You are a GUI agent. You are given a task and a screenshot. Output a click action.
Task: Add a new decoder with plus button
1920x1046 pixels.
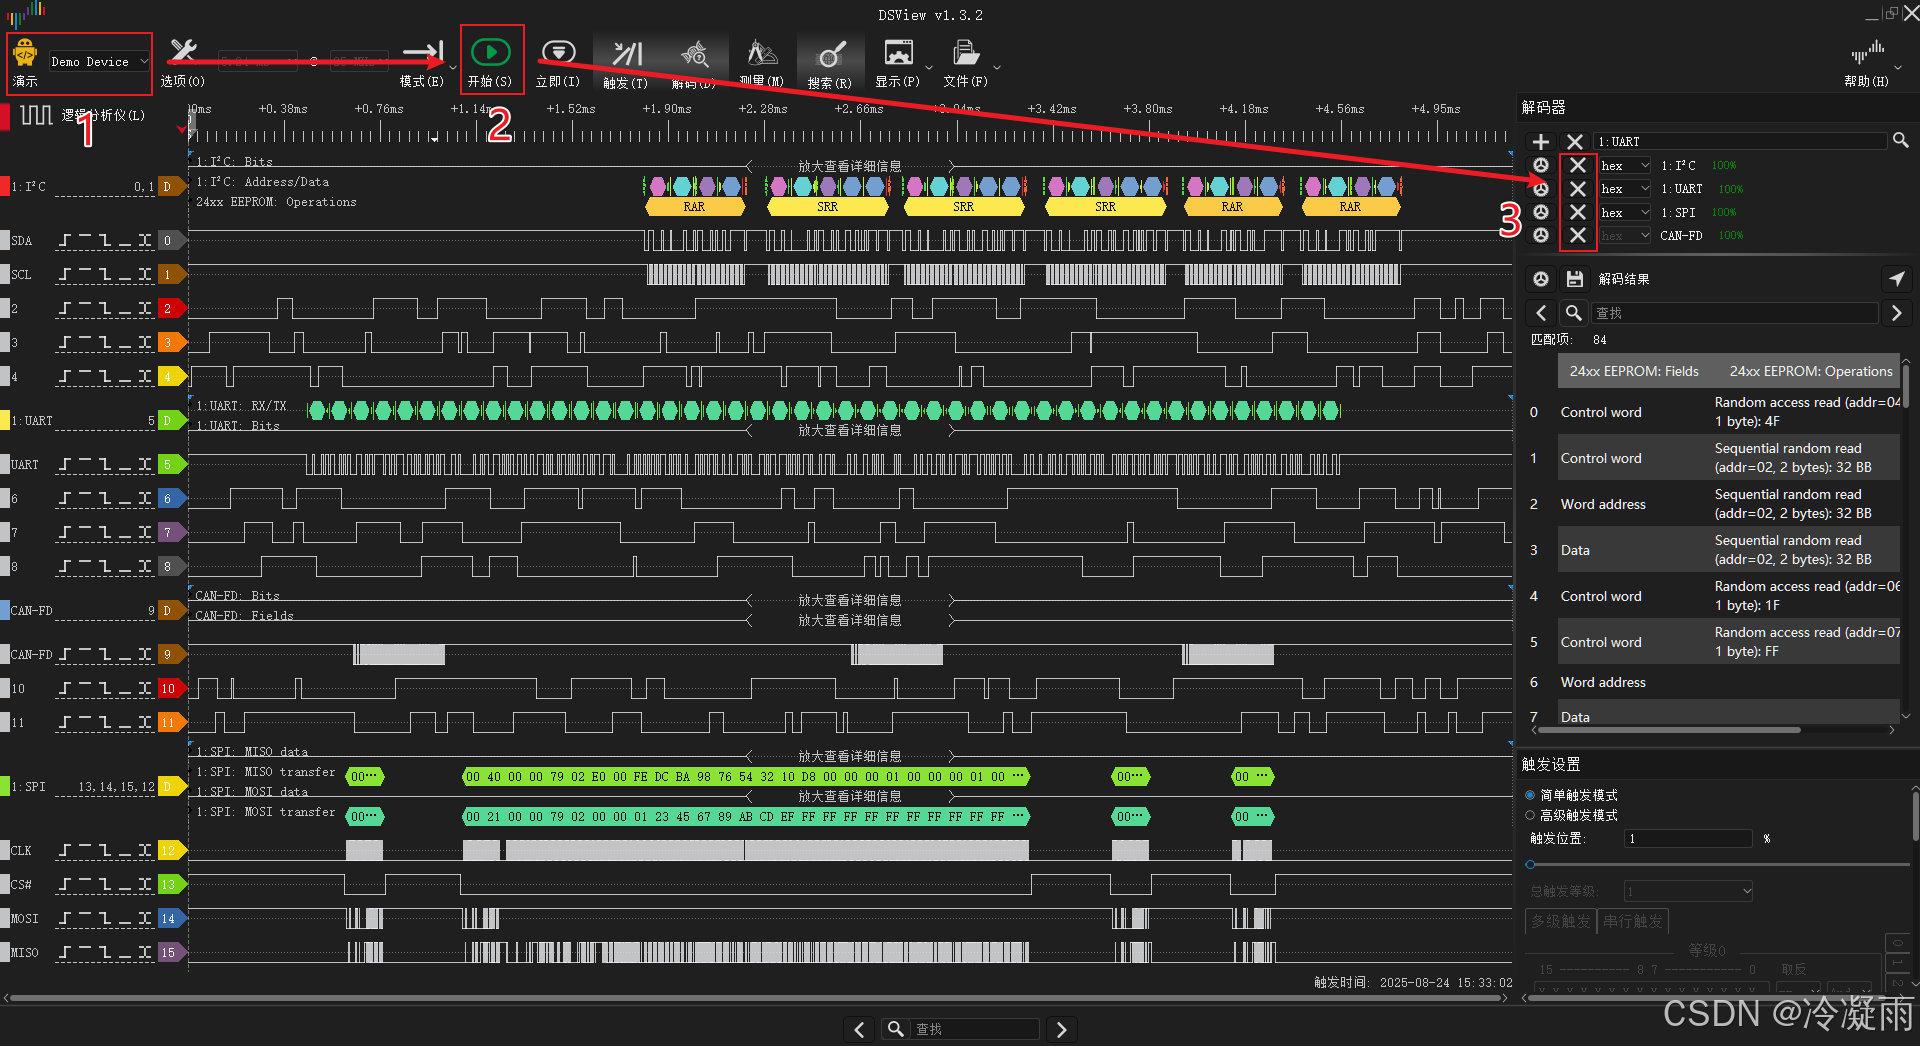pyautogui.click(x=1541, y=142)
